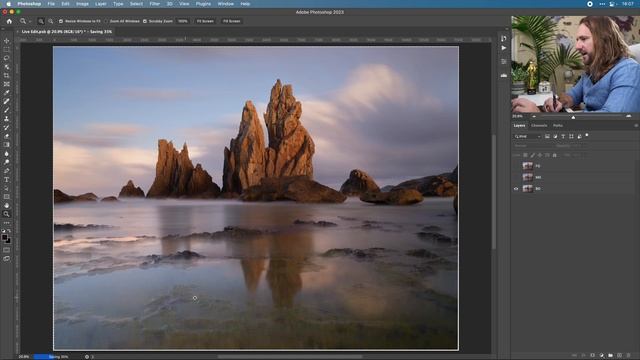Click the Fit Screen button
This screenshot has height=360, width=640.
(x=205, y=21)
